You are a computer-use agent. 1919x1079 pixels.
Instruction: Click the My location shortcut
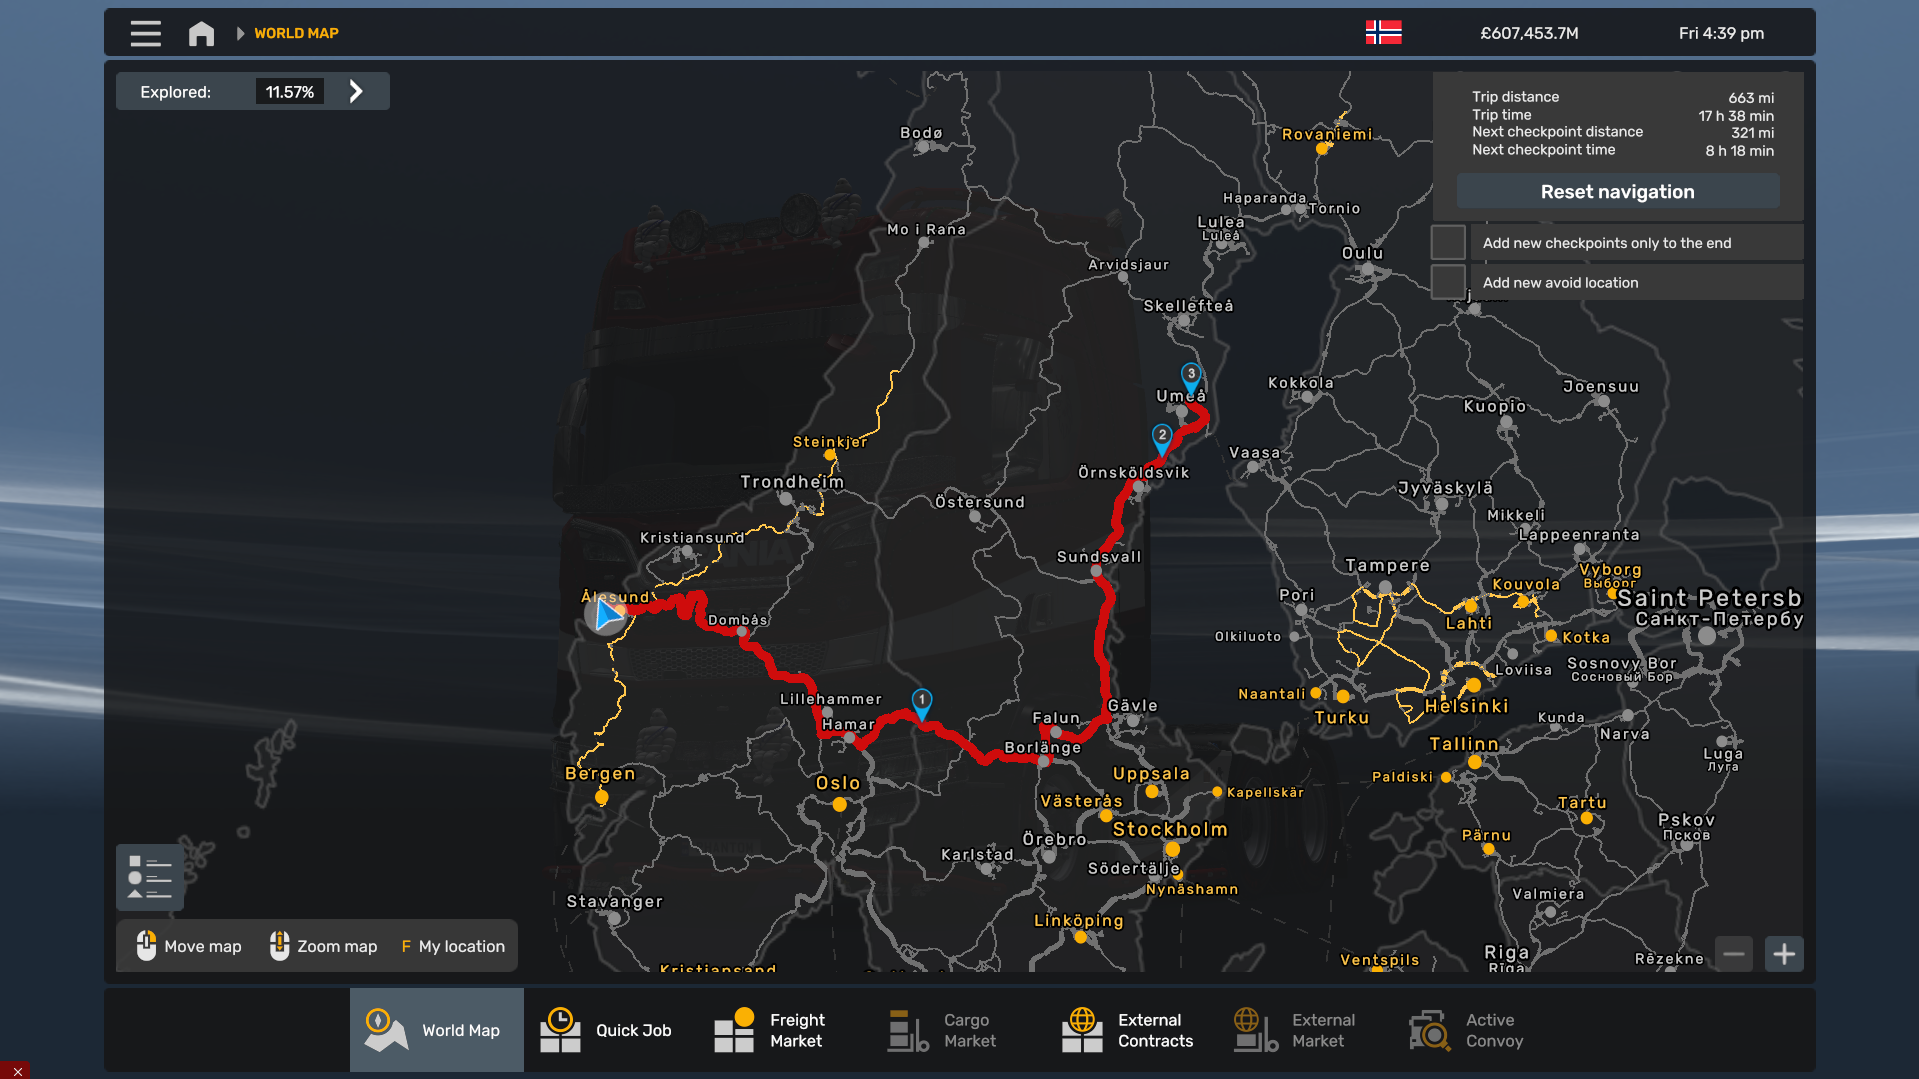(x=453, y=946)
